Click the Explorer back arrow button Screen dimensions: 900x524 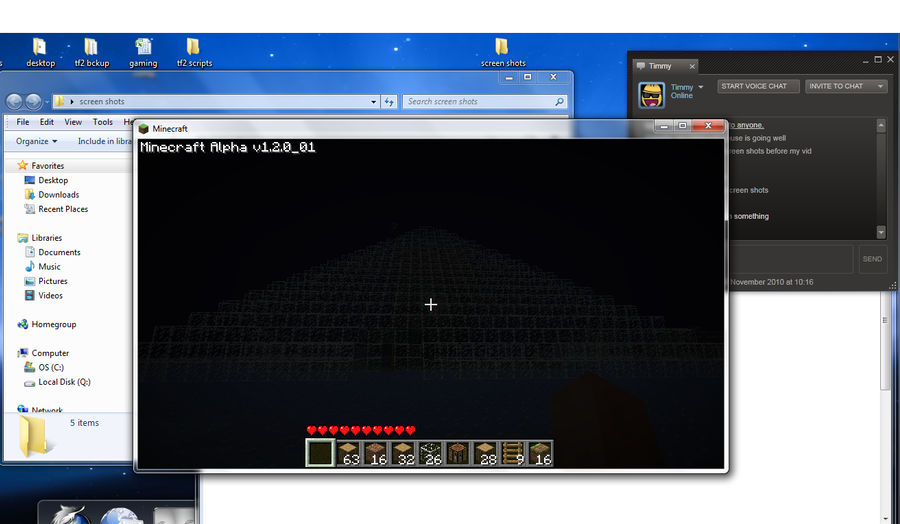14,102
